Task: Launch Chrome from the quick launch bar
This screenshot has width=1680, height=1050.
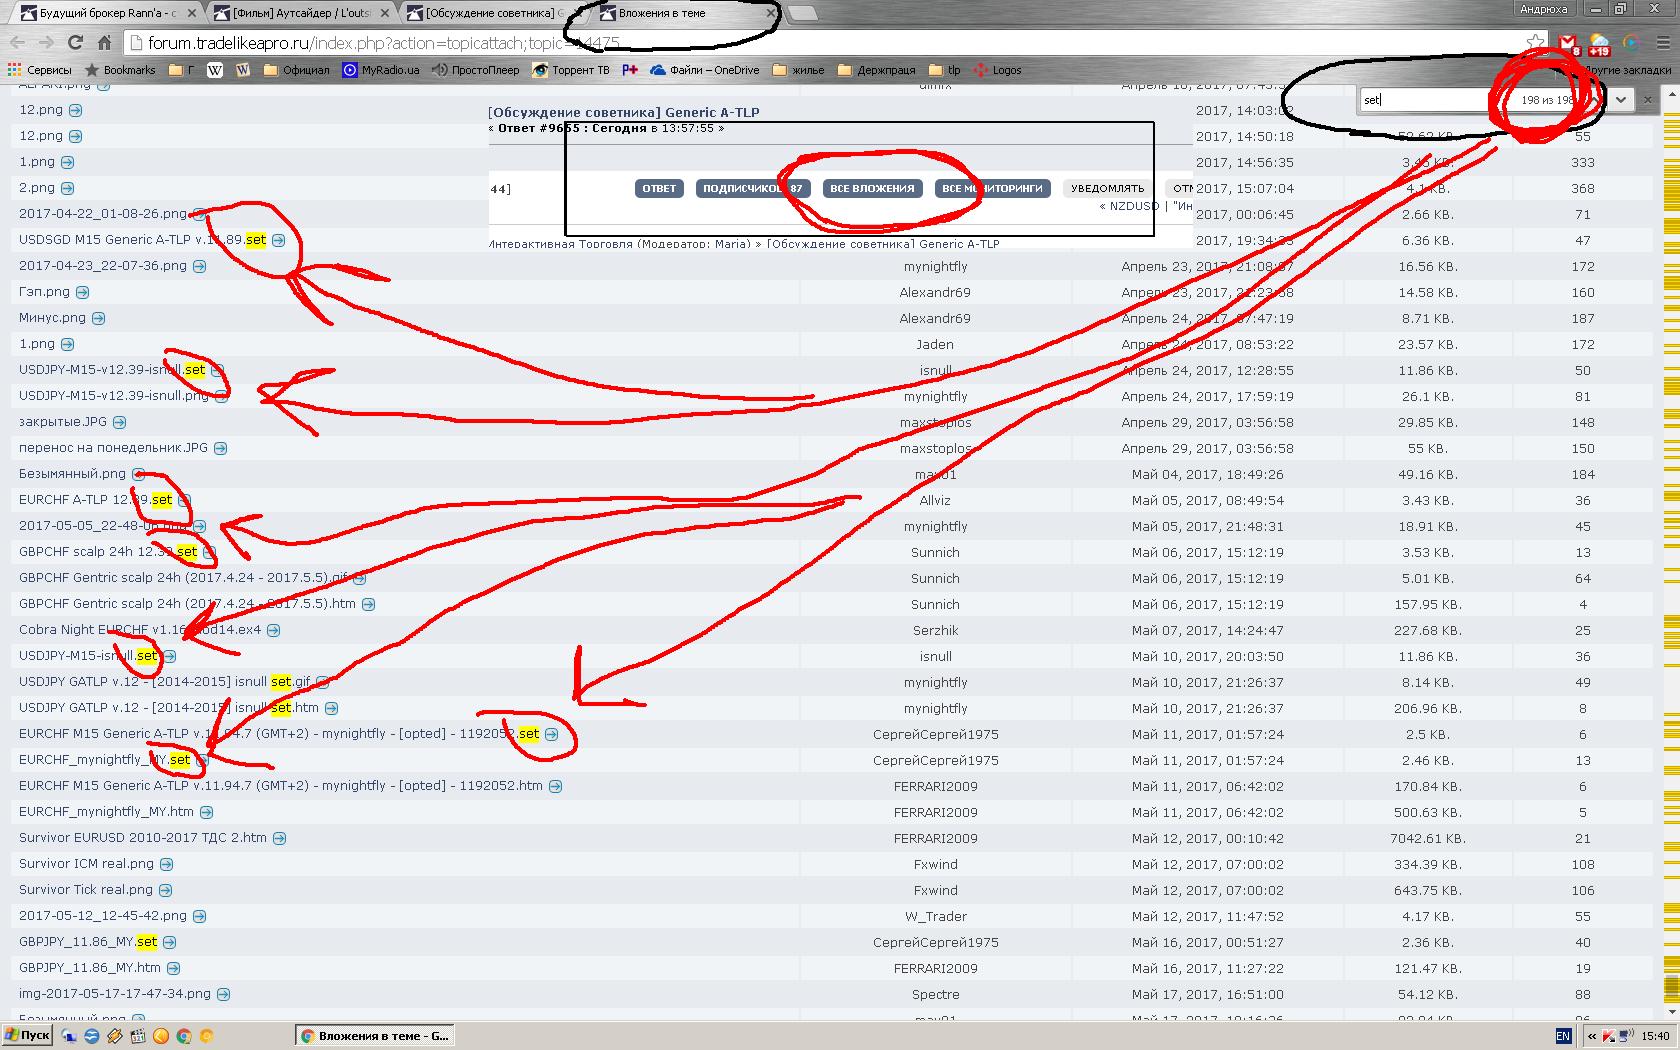Action: pyautogui.click(x=184, y=1036)
